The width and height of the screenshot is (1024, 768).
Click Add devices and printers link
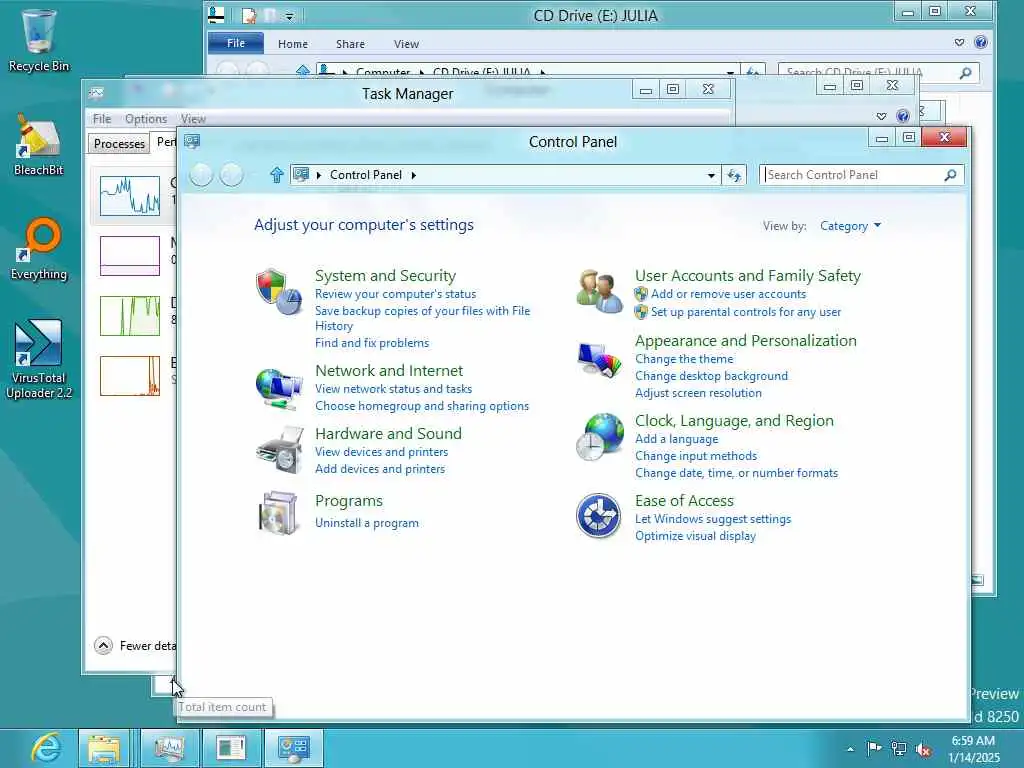click(x=379, y=469)
